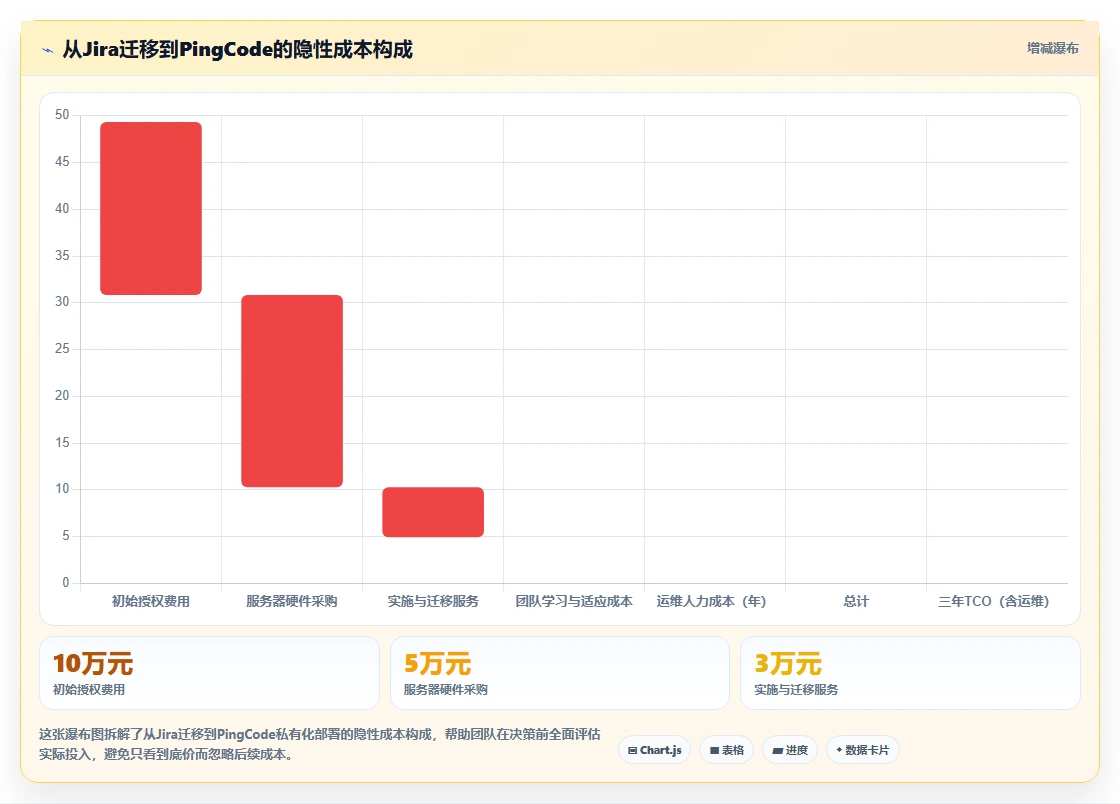Click the 3万元 data card
The height and width of the screenshot is (804, 1120).
911,673
